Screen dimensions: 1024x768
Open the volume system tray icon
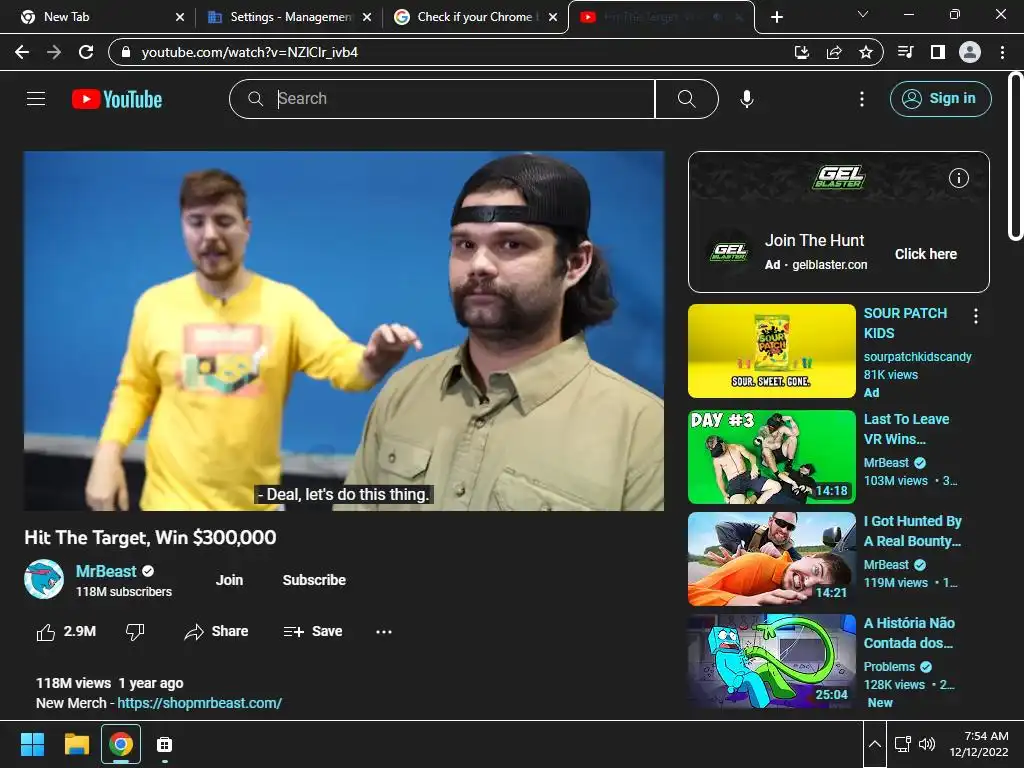[x=927, y=744]
